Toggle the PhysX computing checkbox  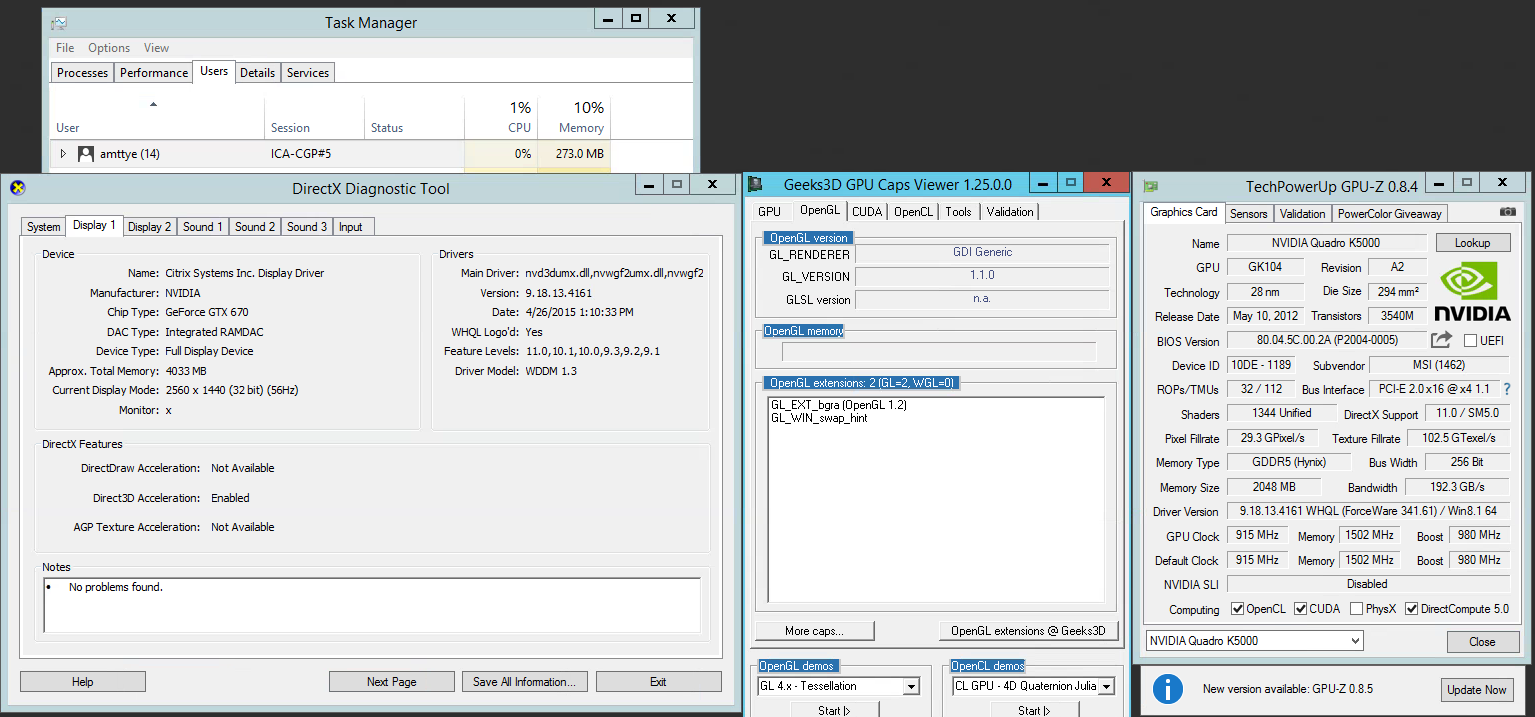coord(1356,608)
